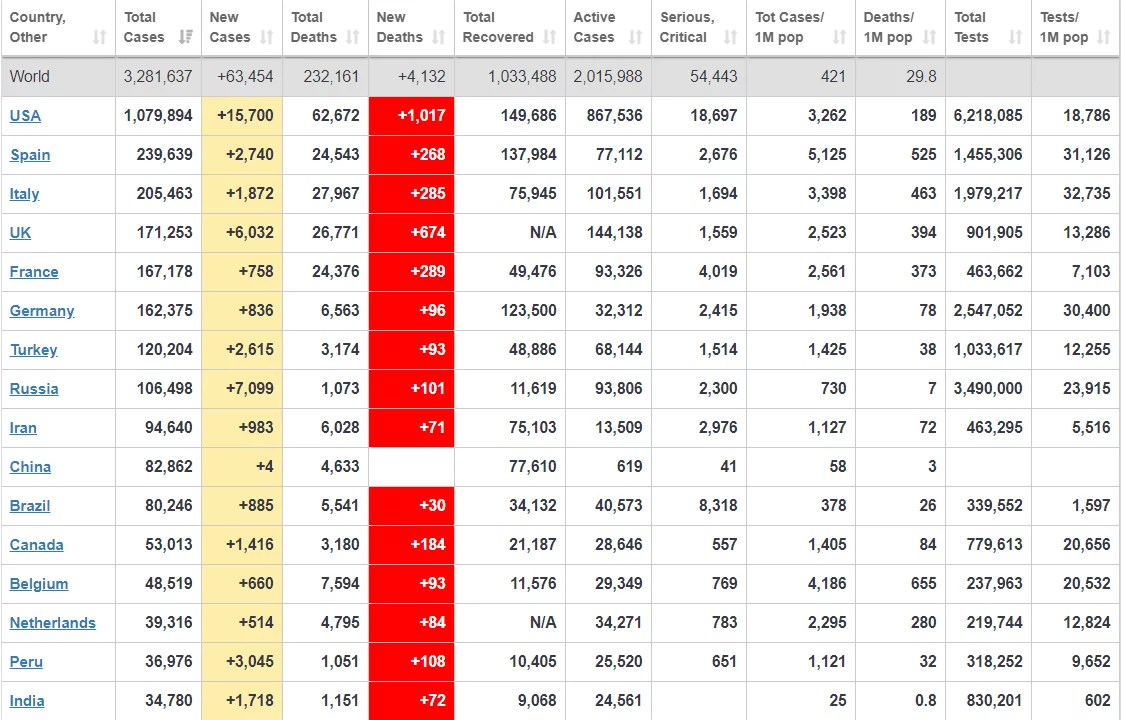The height and width of the screenshot is (720, 1122).
Task: Select France total cases 167,178
Action: point(165,272)
